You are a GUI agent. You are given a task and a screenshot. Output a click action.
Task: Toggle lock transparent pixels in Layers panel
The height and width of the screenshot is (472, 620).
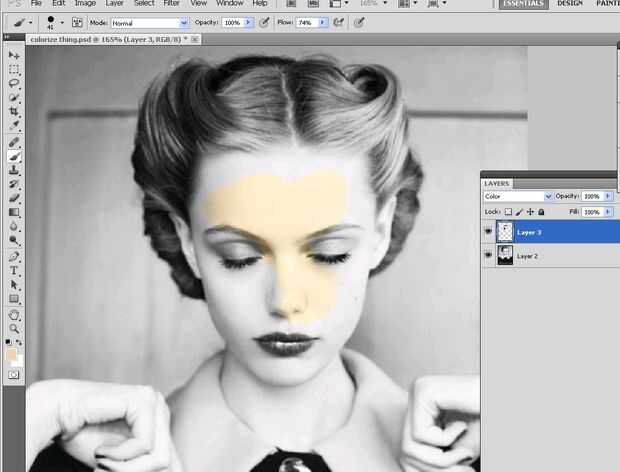coord(508,212)
